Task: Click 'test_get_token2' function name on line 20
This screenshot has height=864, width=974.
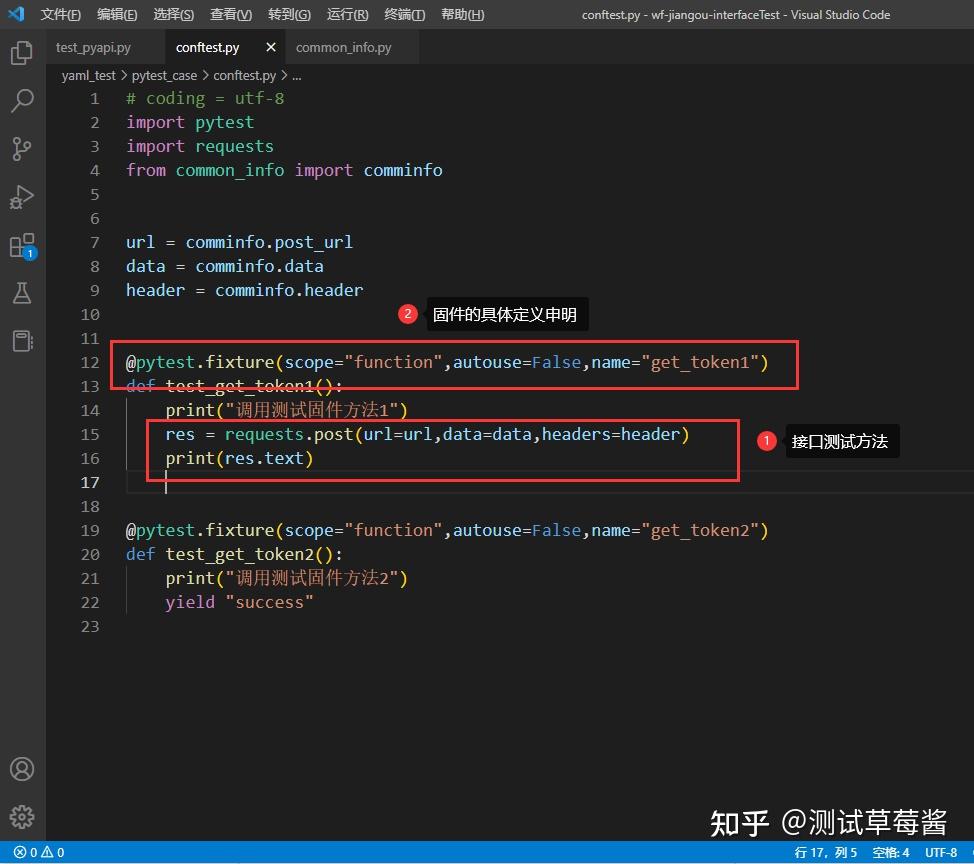Action: (x=239, y=555)
